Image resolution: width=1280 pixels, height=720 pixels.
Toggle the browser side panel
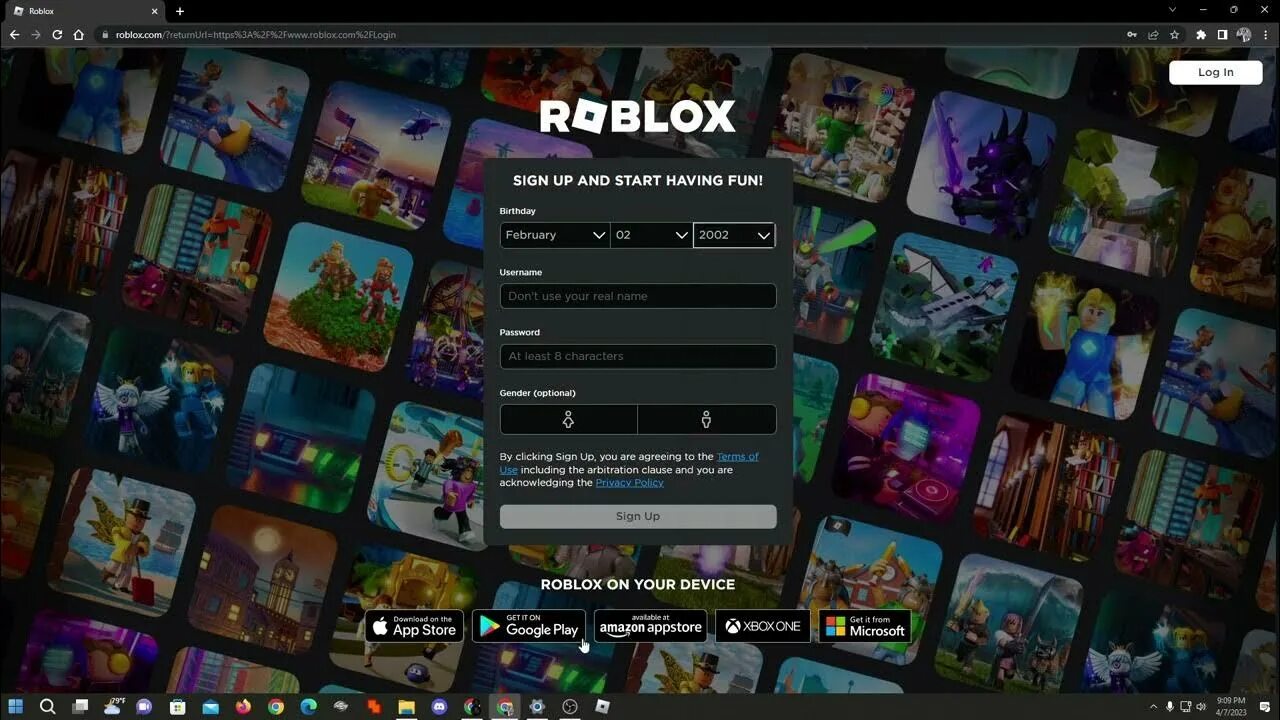(1222, 34)
